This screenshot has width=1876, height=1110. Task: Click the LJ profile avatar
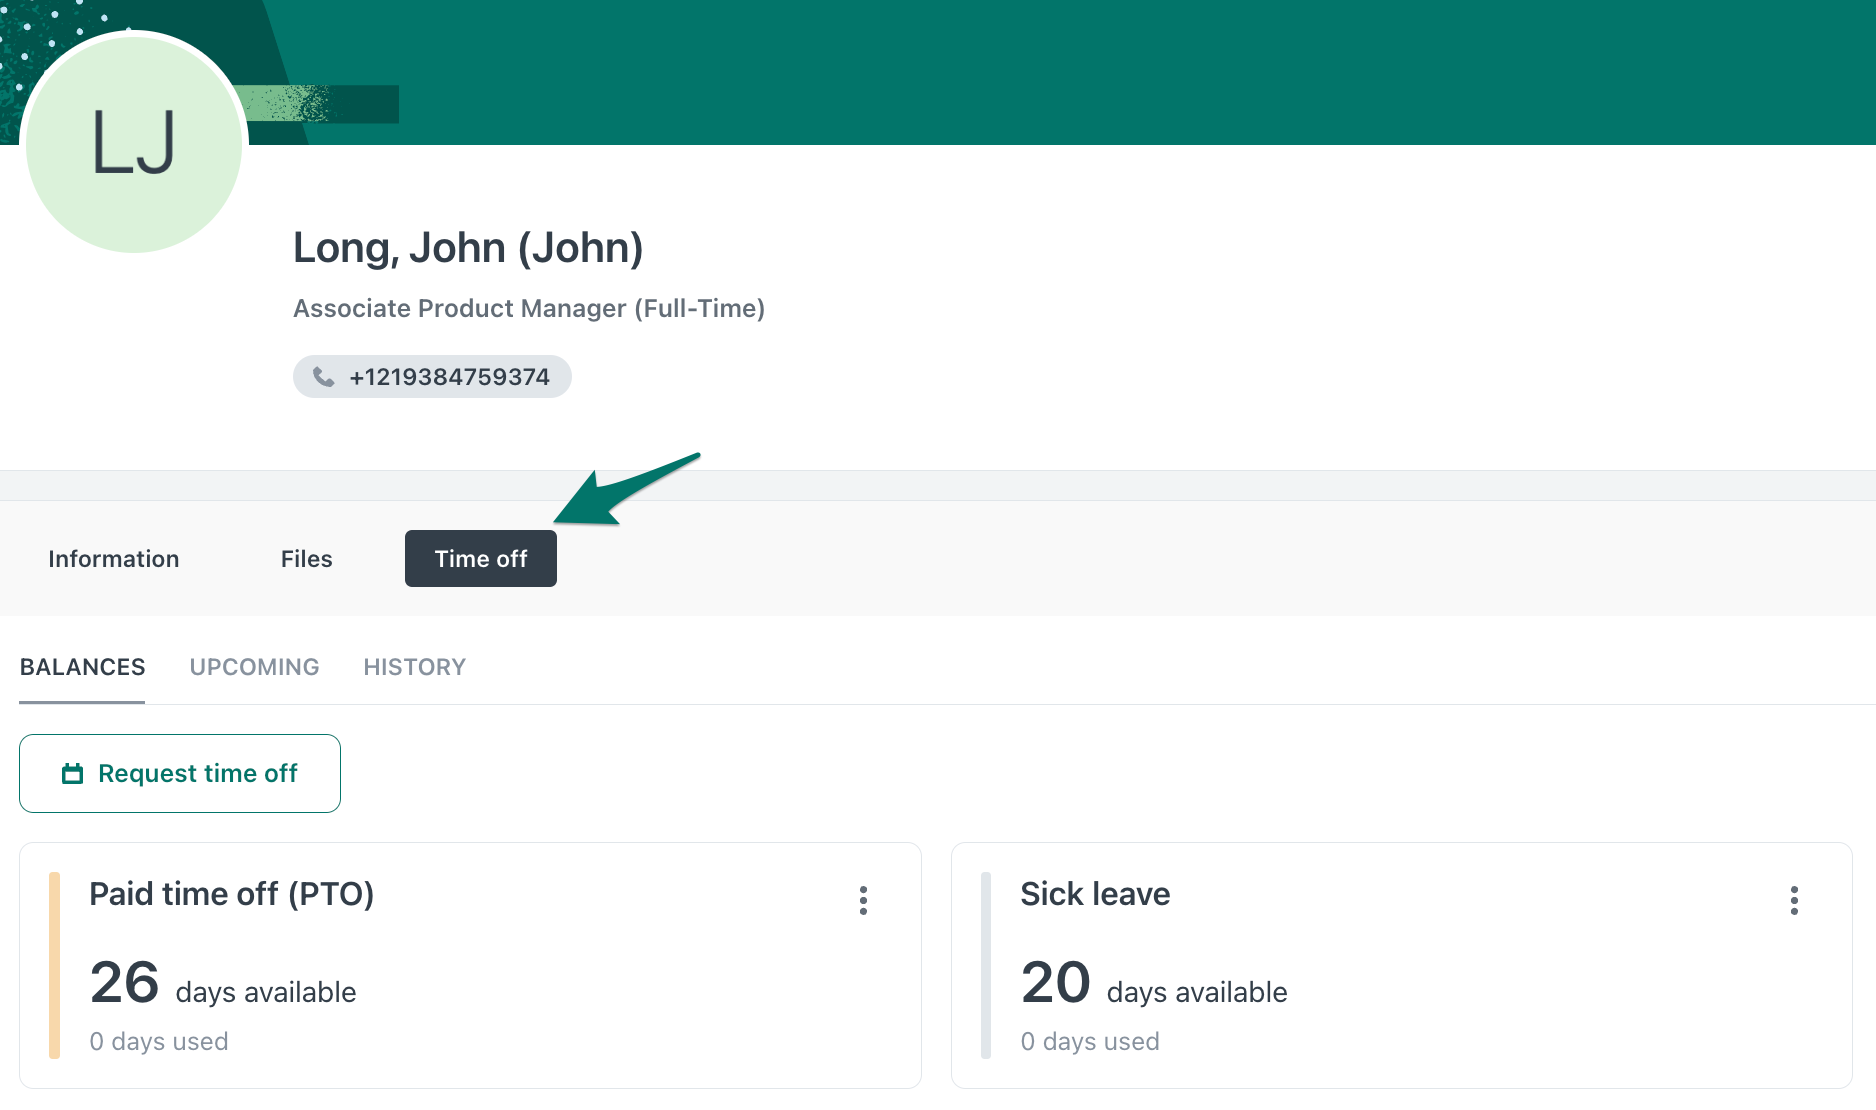click(134, 144)
